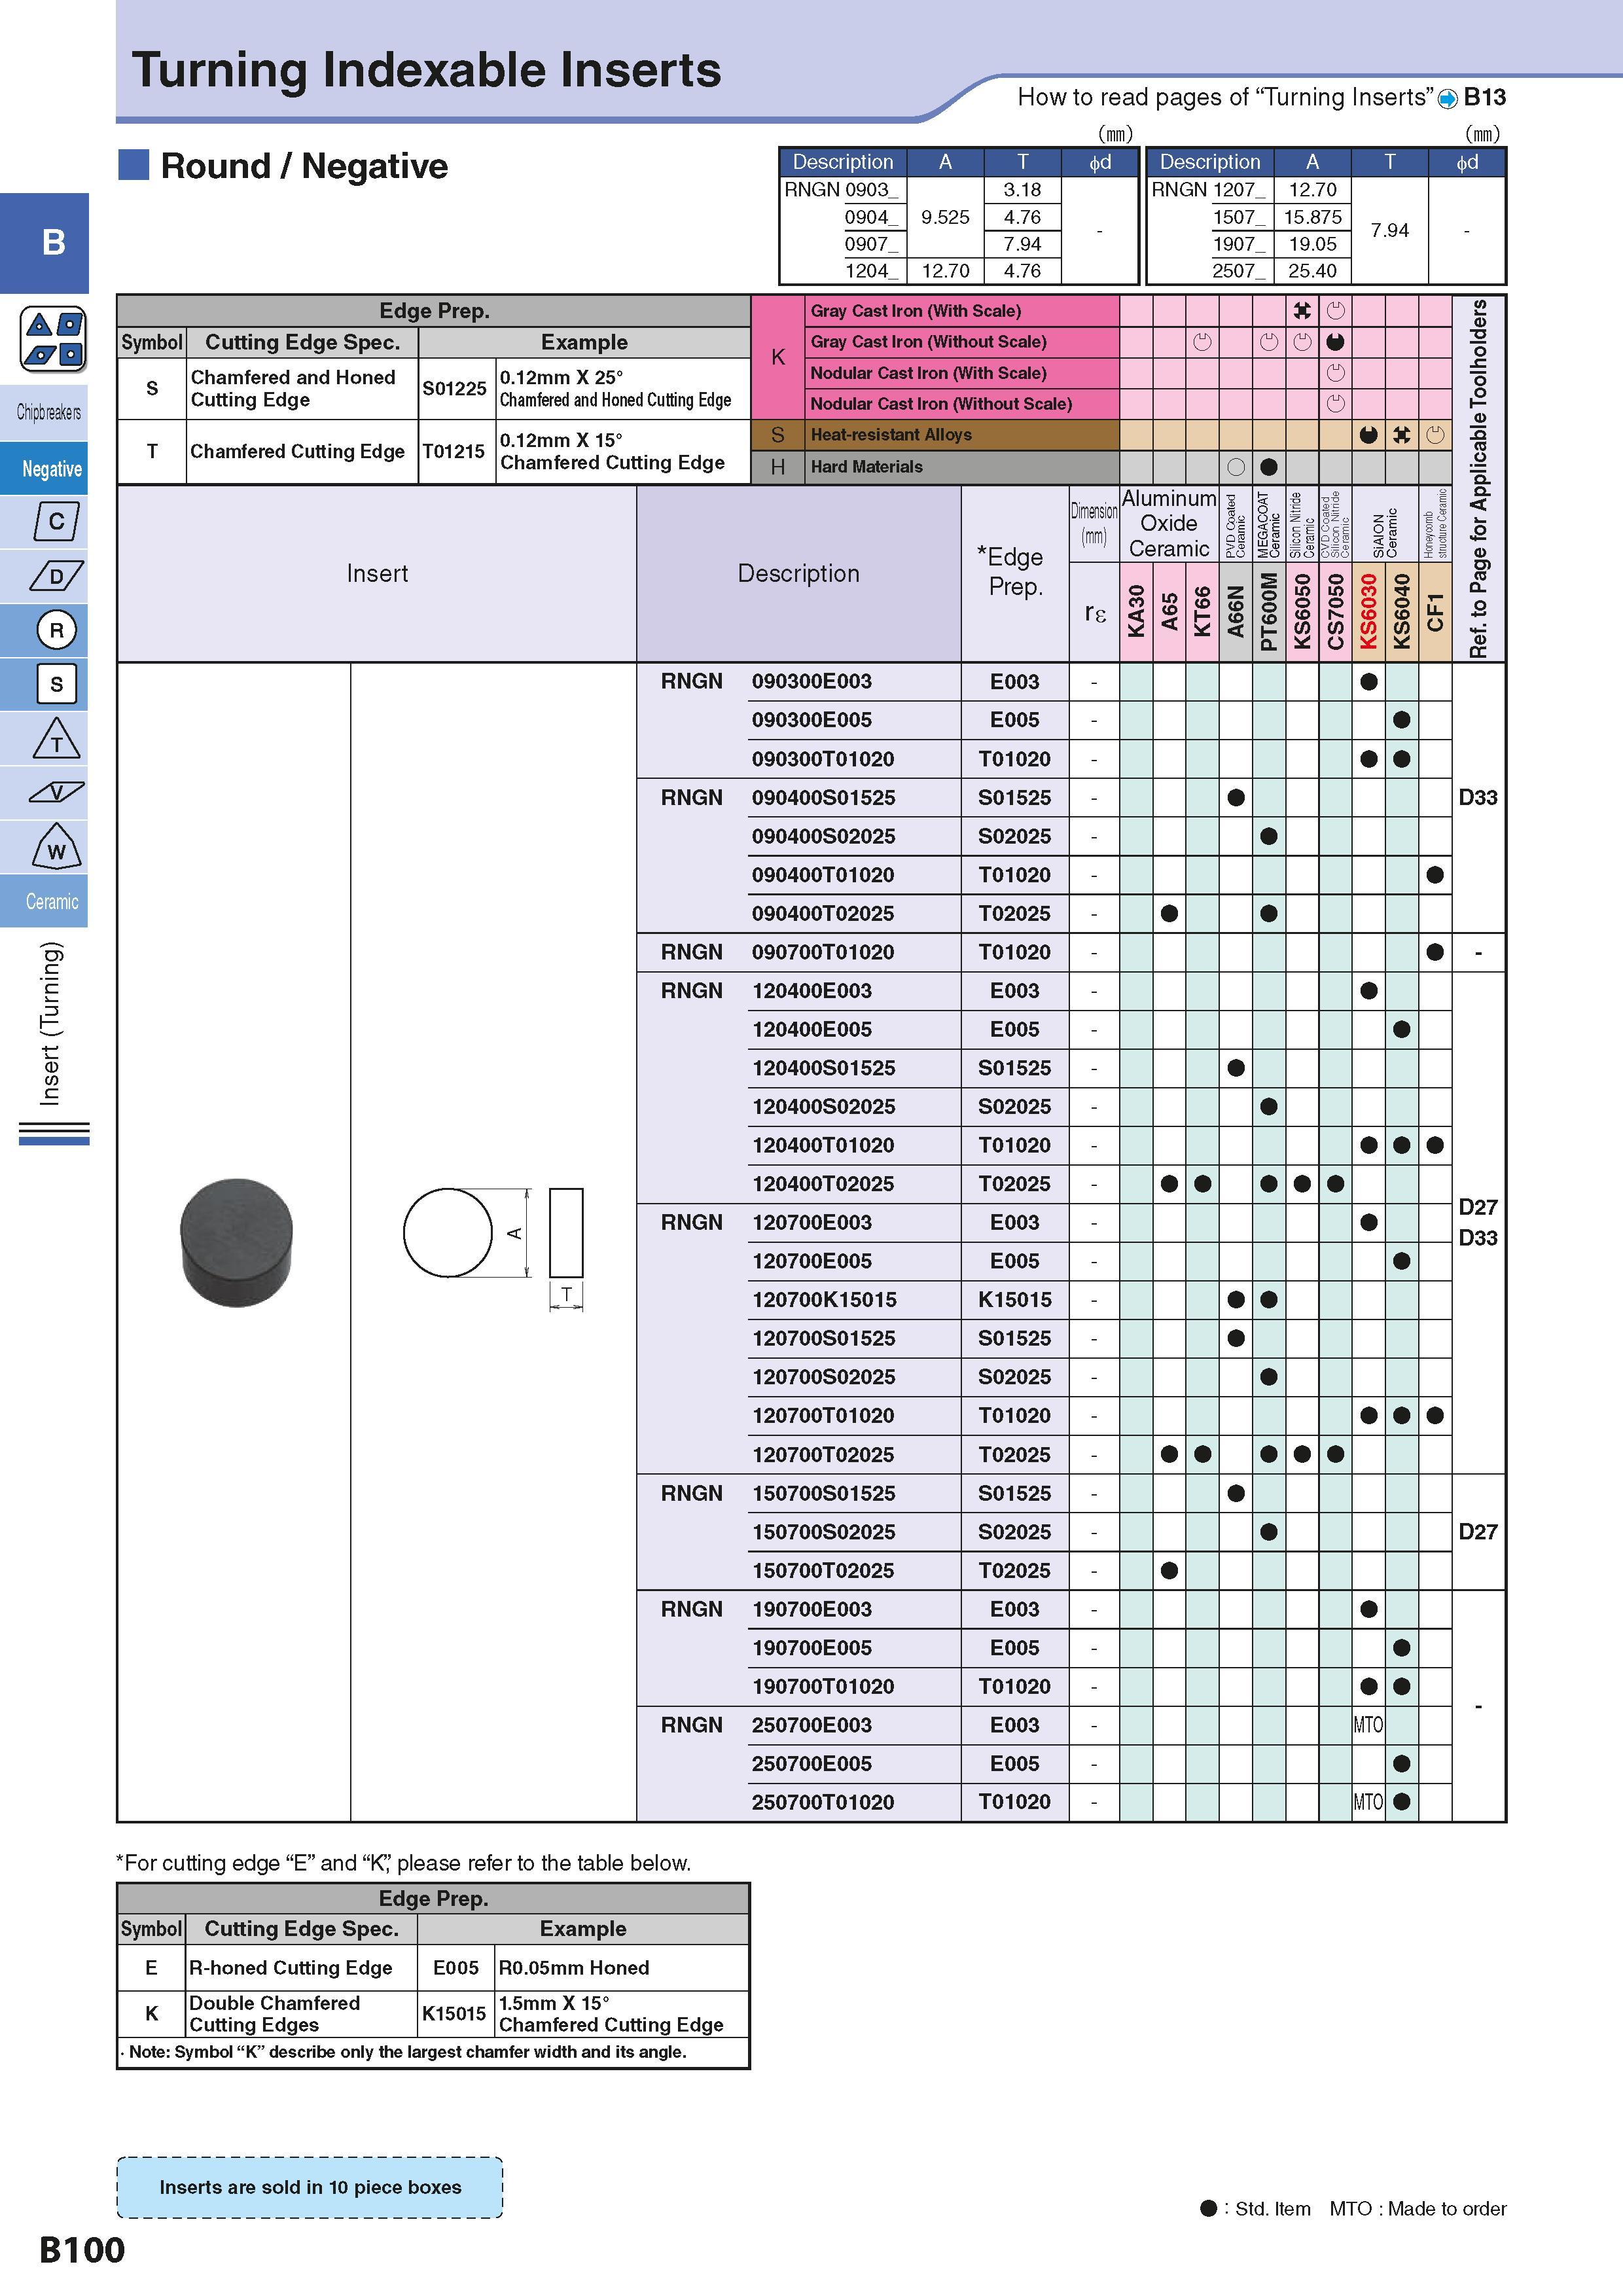The image size is (1623, 2296).
Task: Click the CF1 grade column header
Action: click(x=1435, y=611)
